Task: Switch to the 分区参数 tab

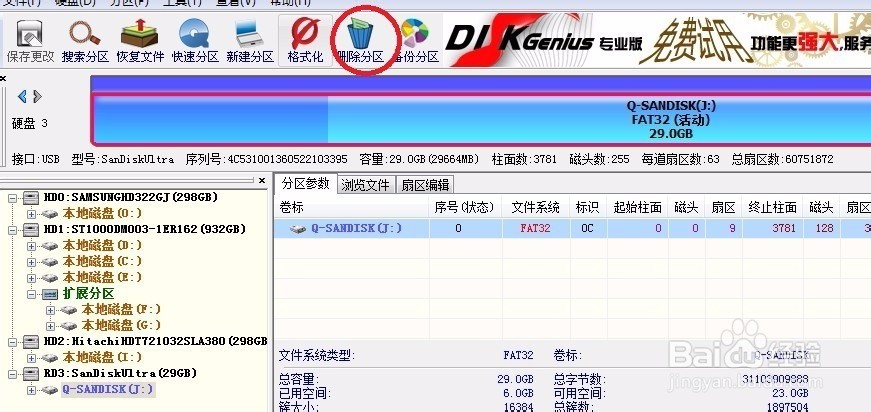Action: [306, 184]
